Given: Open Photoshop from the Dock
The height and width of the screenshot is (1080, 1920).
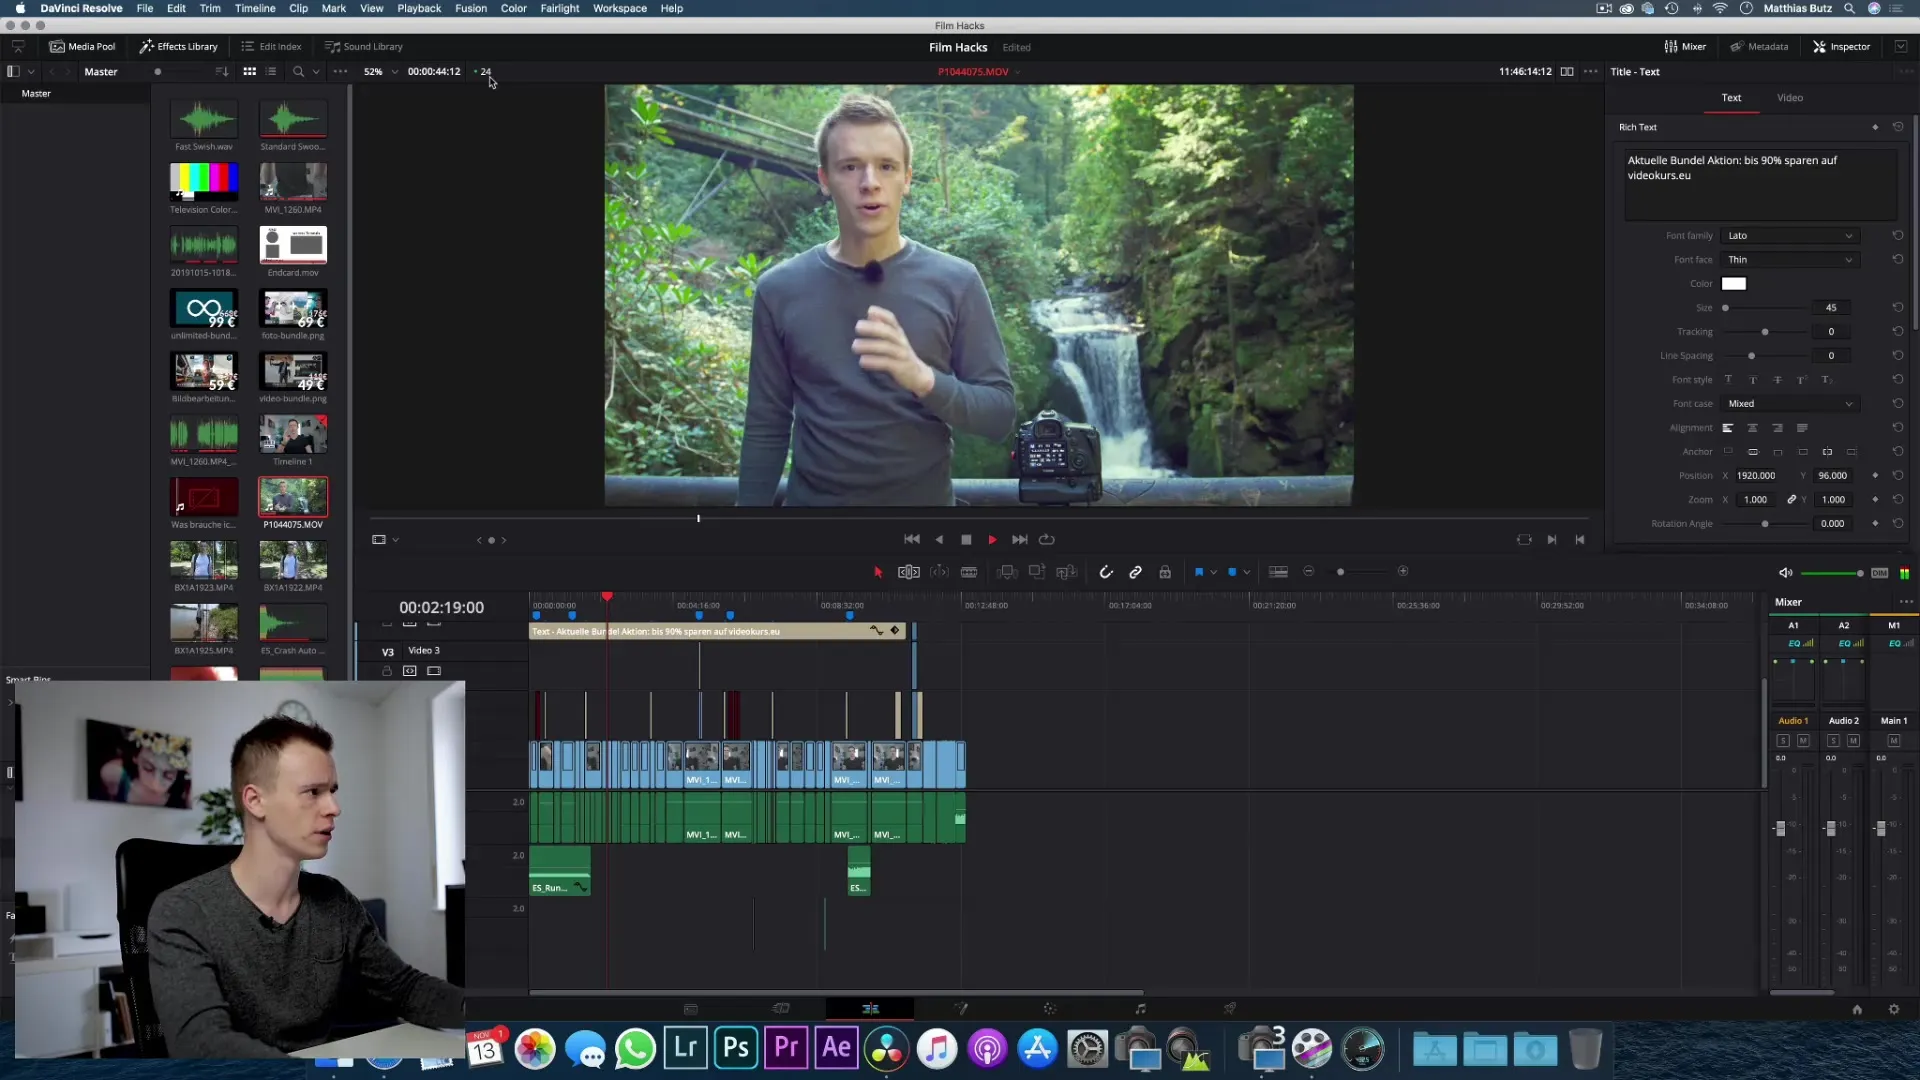Looking at the screenshot, I should pos(736,1048).
